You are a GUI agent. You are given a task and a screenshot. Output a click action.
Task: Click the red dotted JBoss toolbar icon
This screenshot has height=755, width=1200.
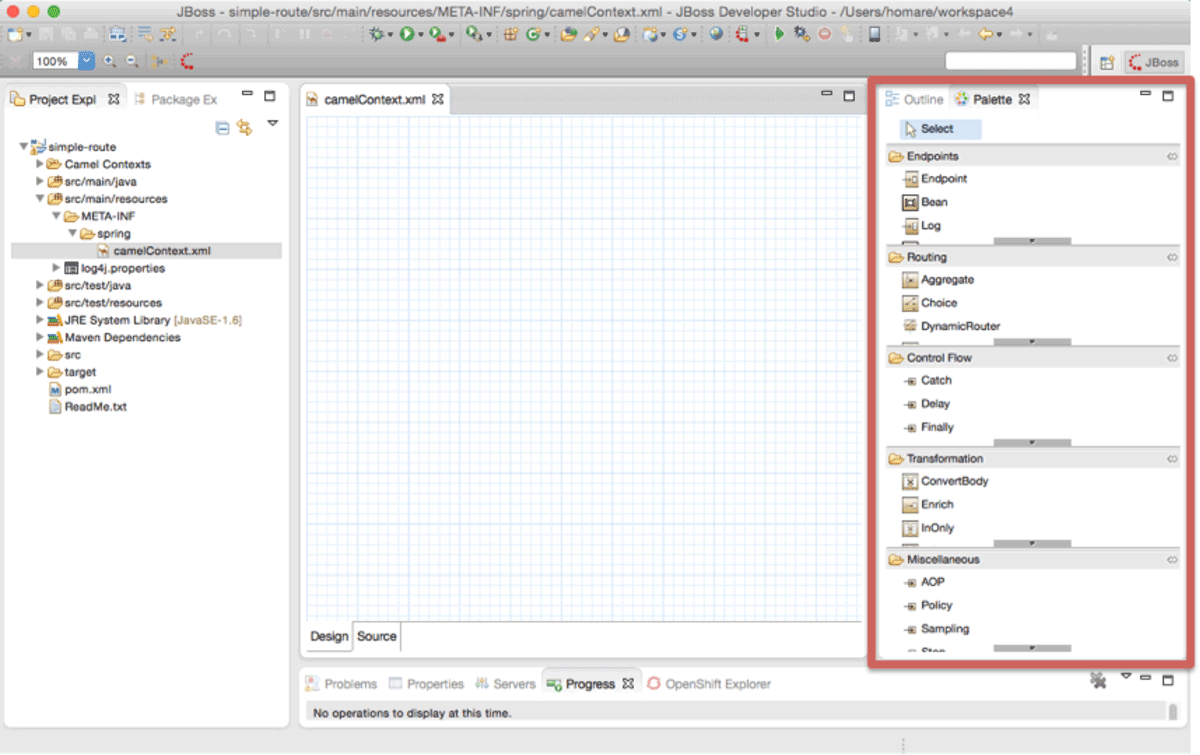[187, 61]
